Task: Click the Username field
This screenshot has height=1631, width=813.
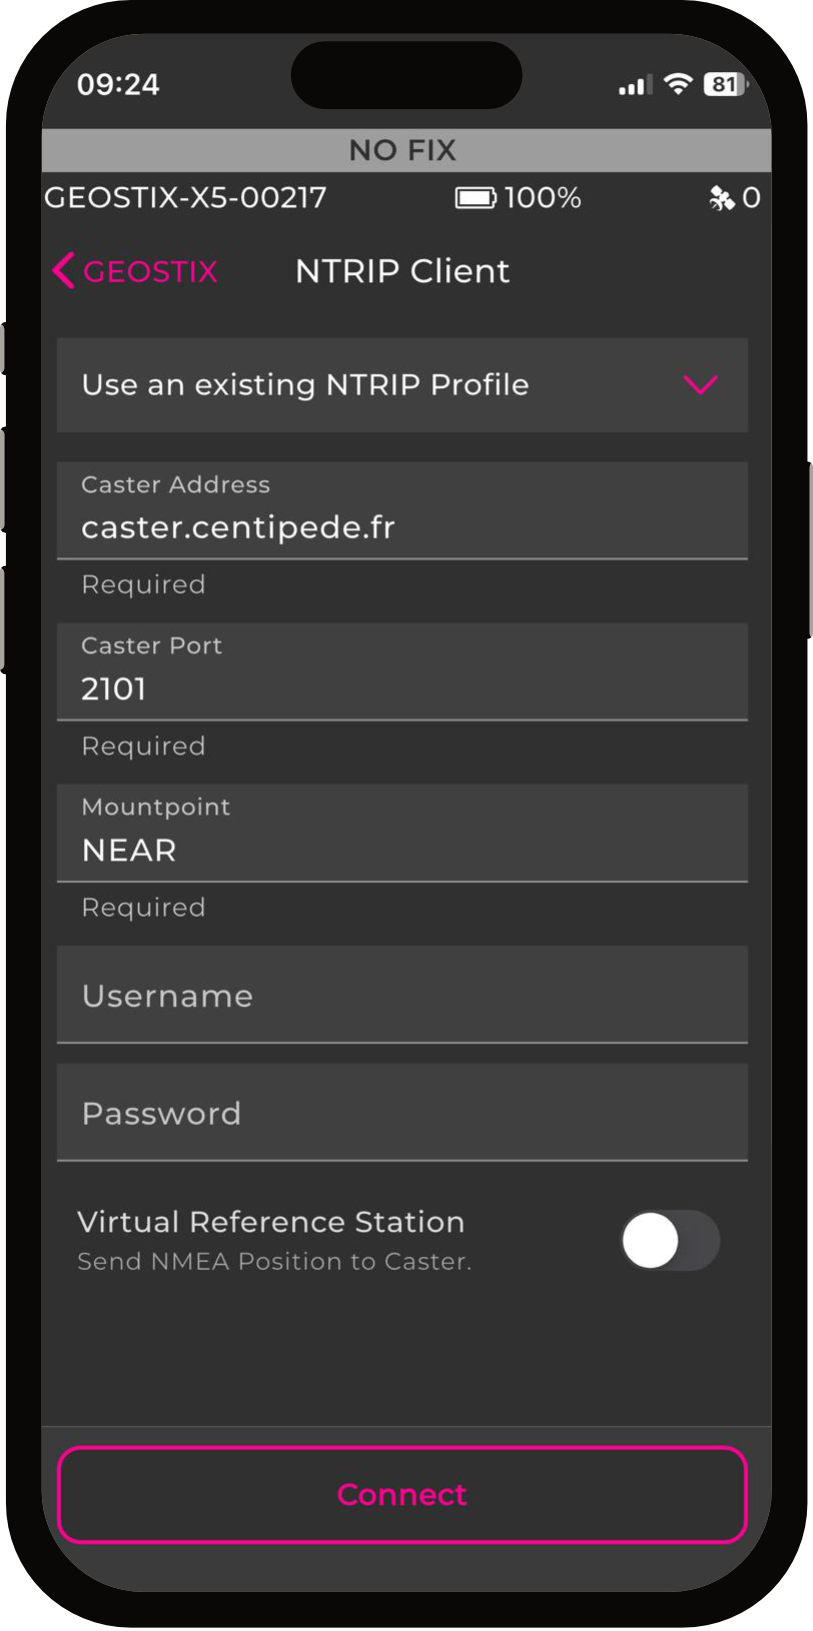Action: [x=402, y=996]
